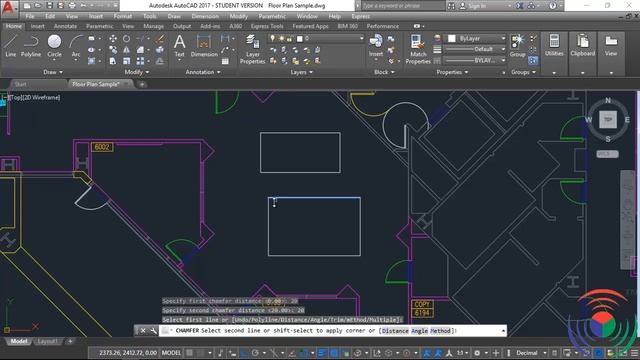Image resolution: width=640 pixels, height=360 pixels.
Task: Expand the Annotation panel
Action: (x=203, y=72)
